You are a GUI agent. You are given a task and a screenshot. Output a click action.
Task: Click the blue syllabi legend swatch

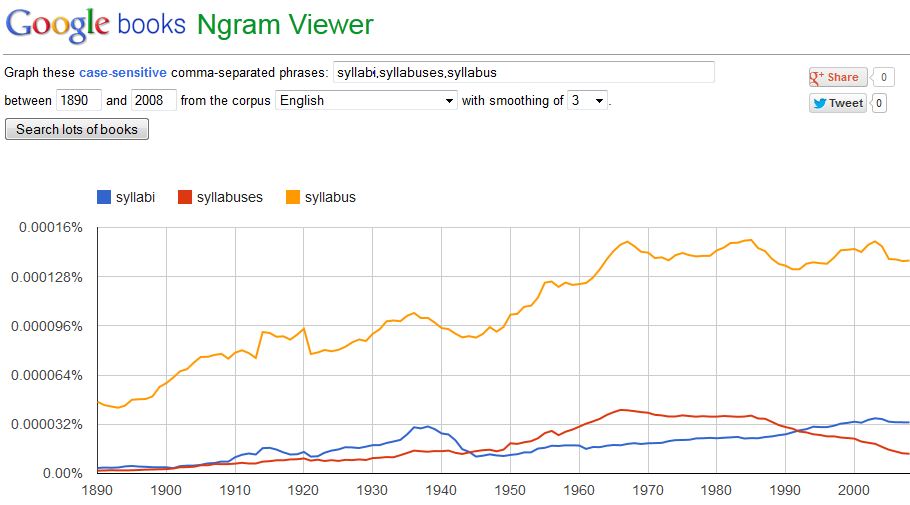103,197
